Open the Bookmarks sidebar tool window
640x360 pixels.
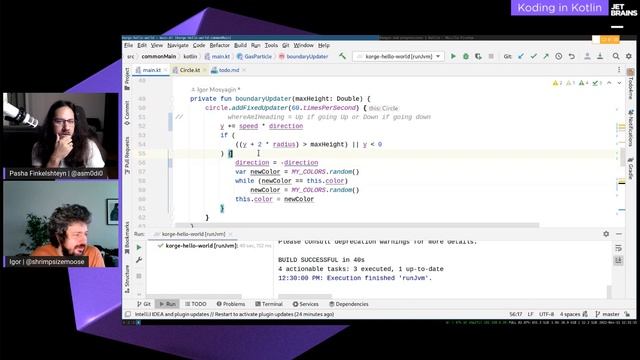127,238
